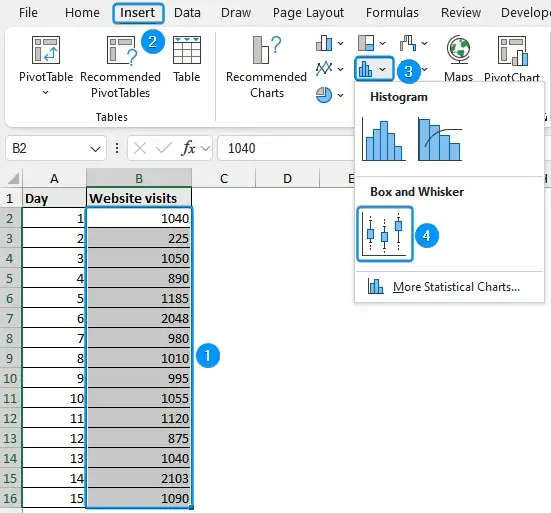
Task: Insert a Table using the Table icon
Action: tap(187, 50)
